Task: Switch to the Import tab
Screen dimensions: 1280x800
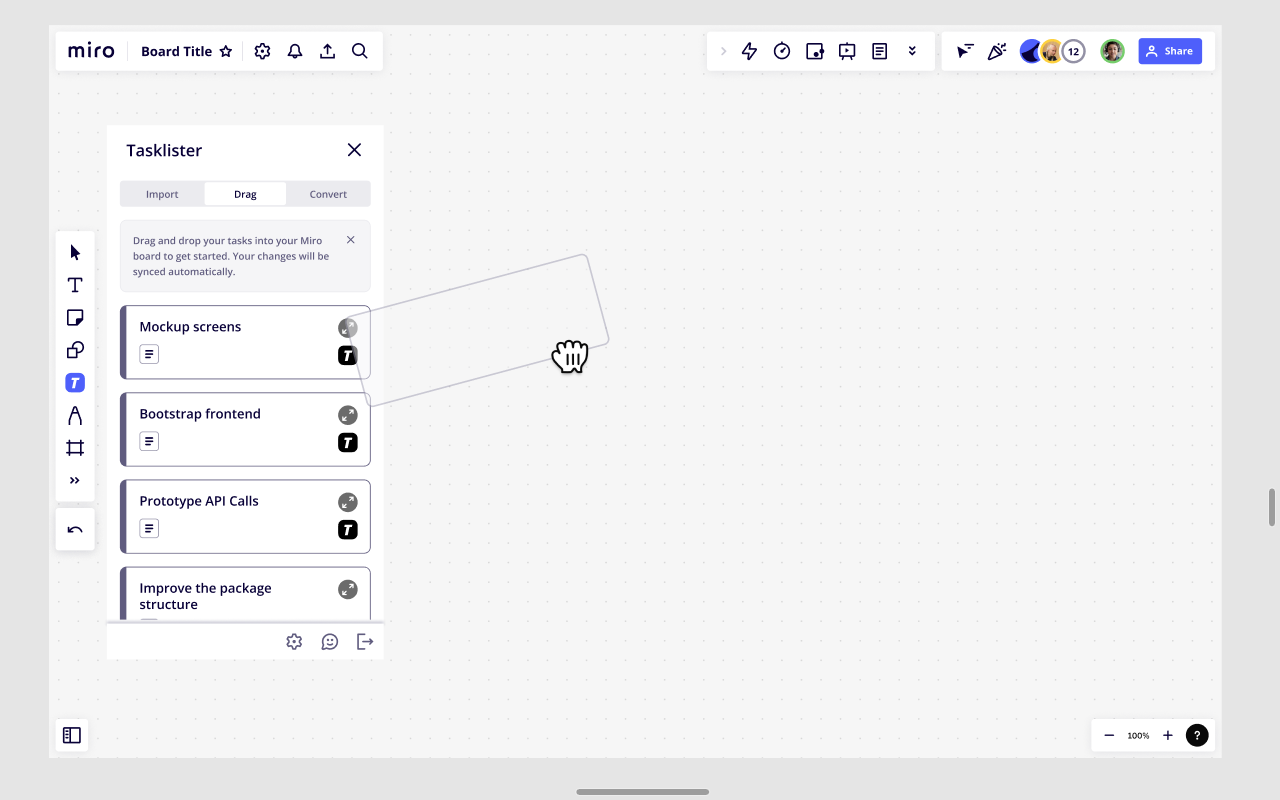Action: [x=162, y=194]
